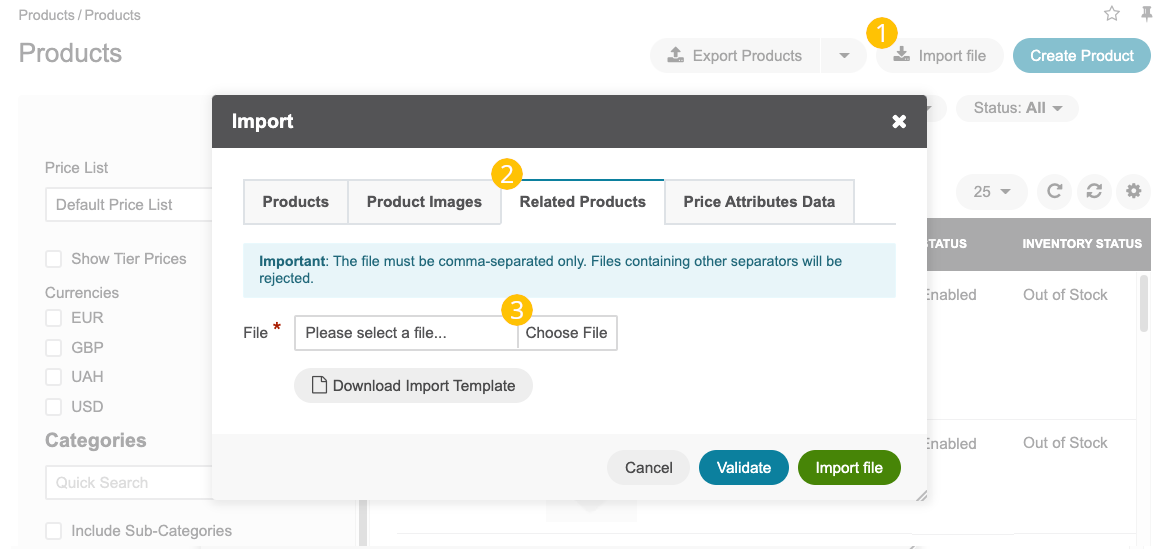Click the star favorite icon
Screen dimensions: 1171x549
[x=1112, y=14]
